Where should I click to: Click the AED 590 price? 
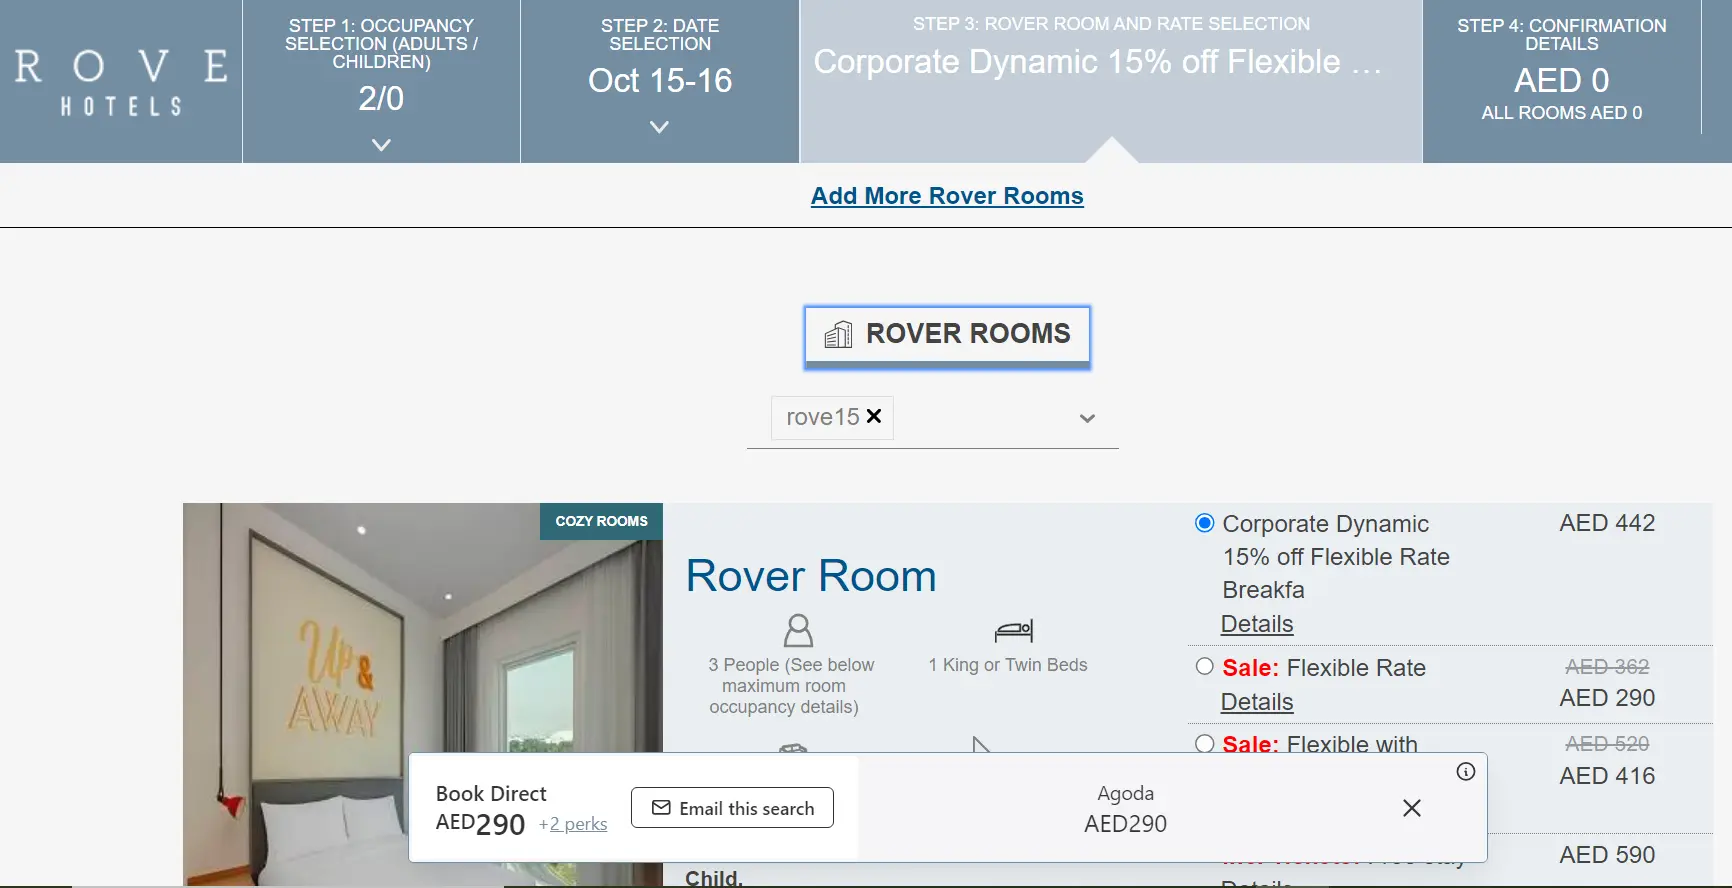click(1607, 855)
